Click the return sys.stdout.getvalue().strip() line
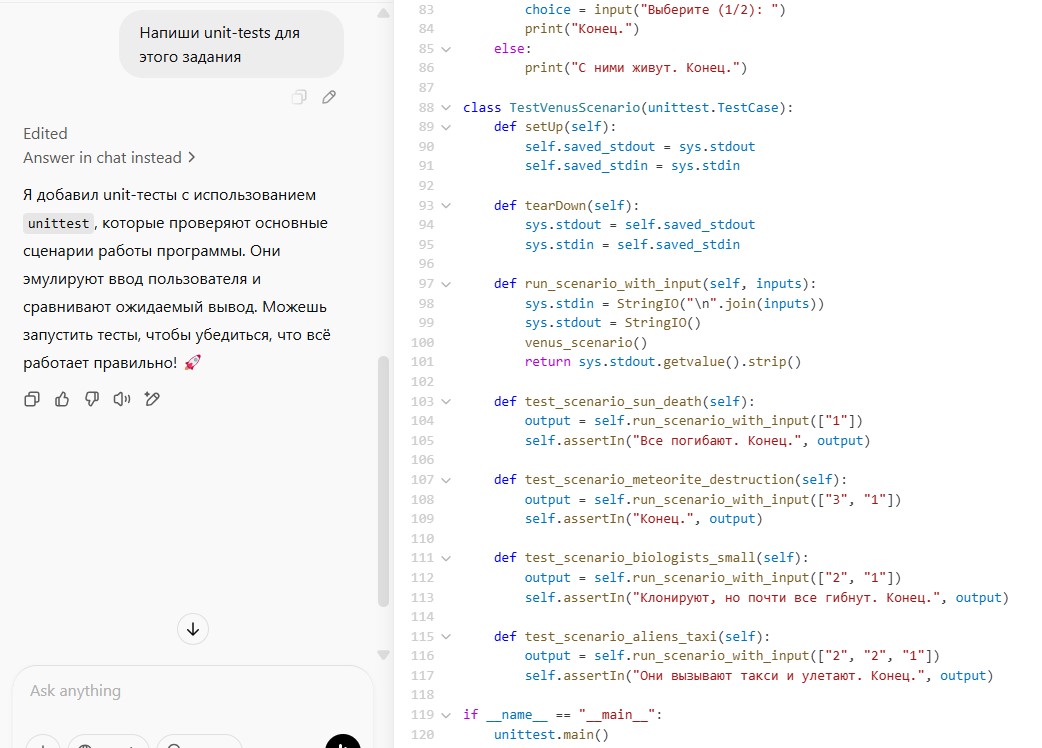The height and width of the screenshot is (748, 1042). click(663, 362)
